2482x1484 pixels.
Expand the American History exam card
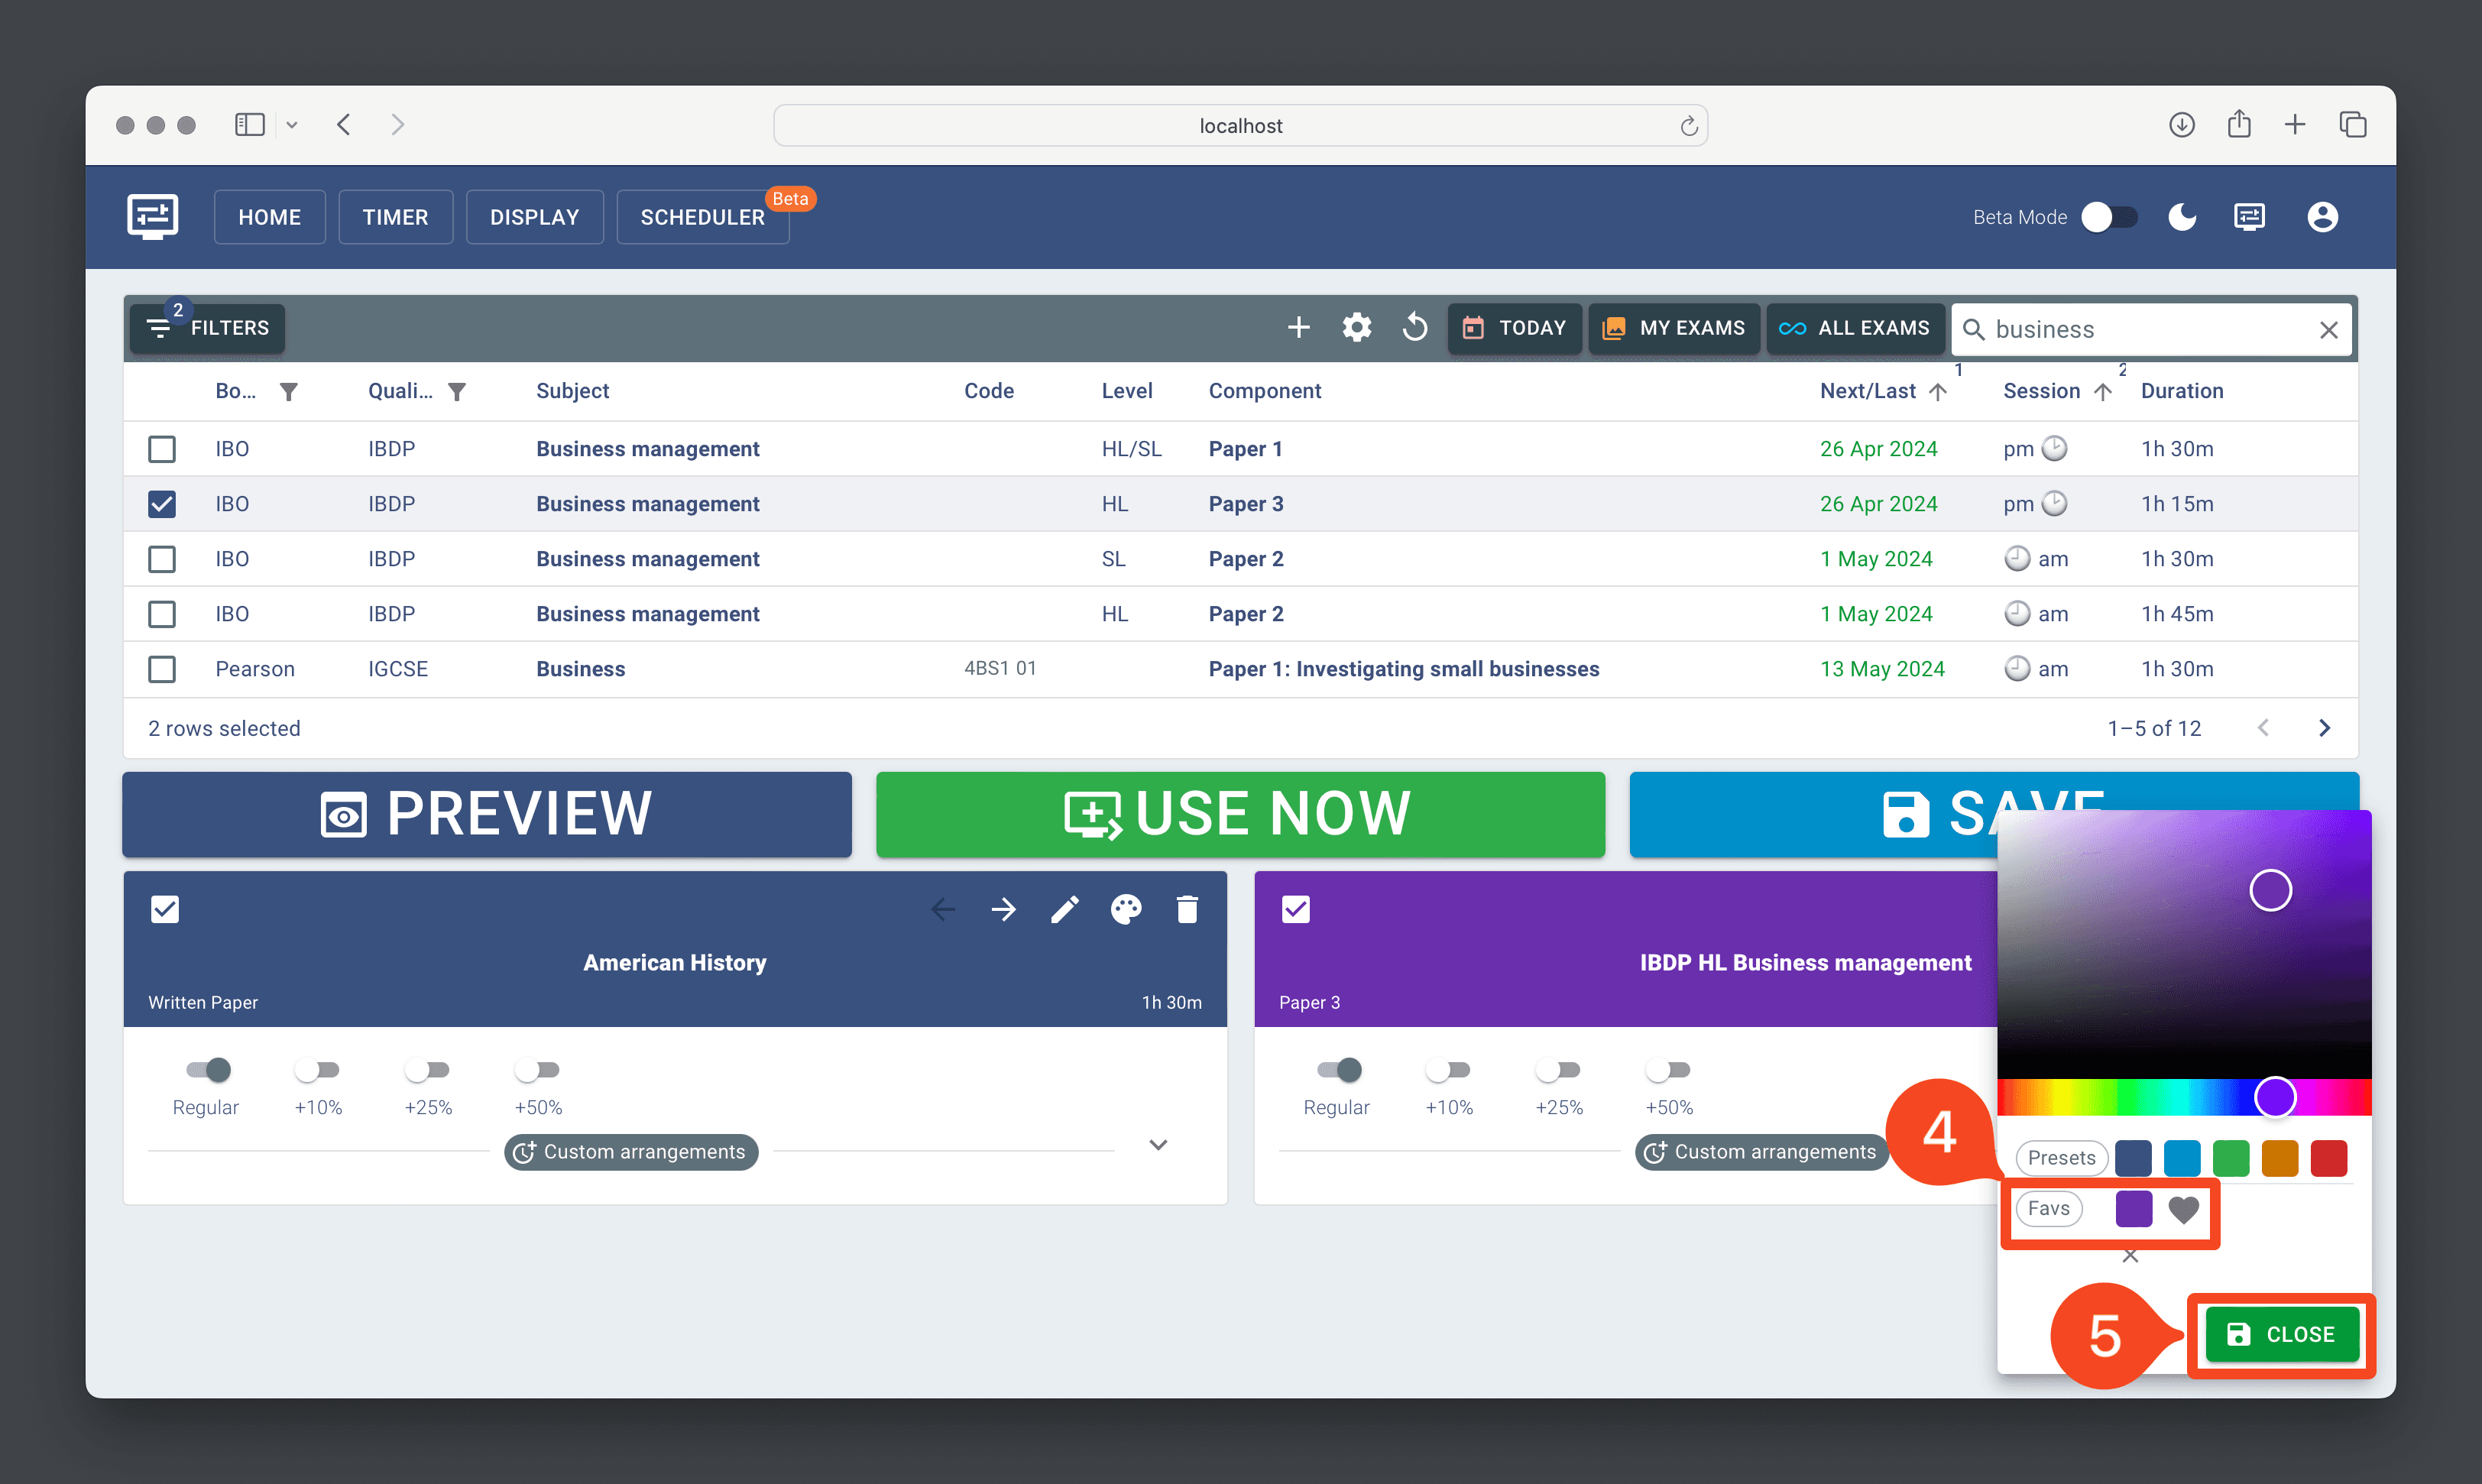pos(1159,1149)
